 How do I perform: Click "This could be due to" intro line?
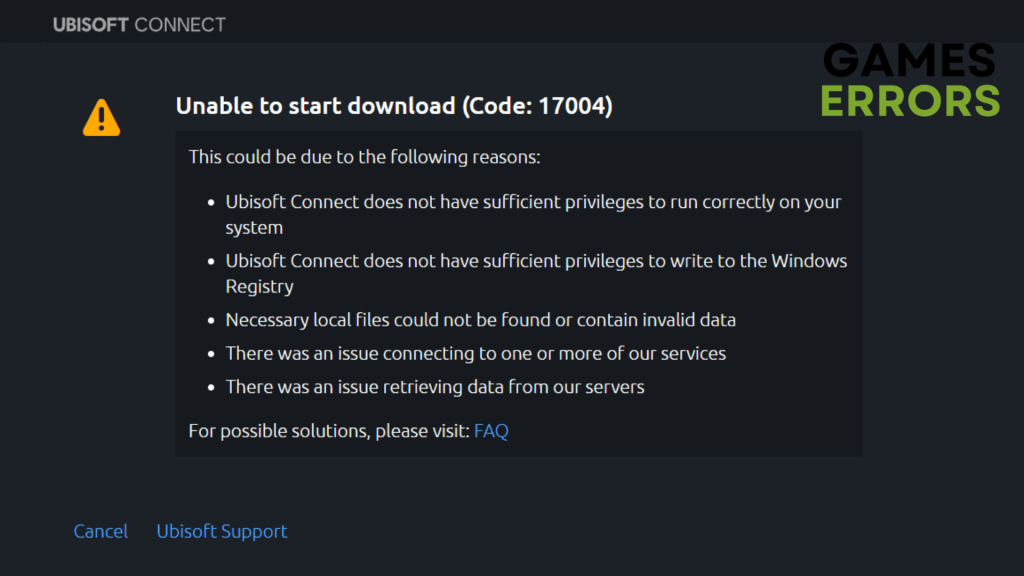point(364,157)
